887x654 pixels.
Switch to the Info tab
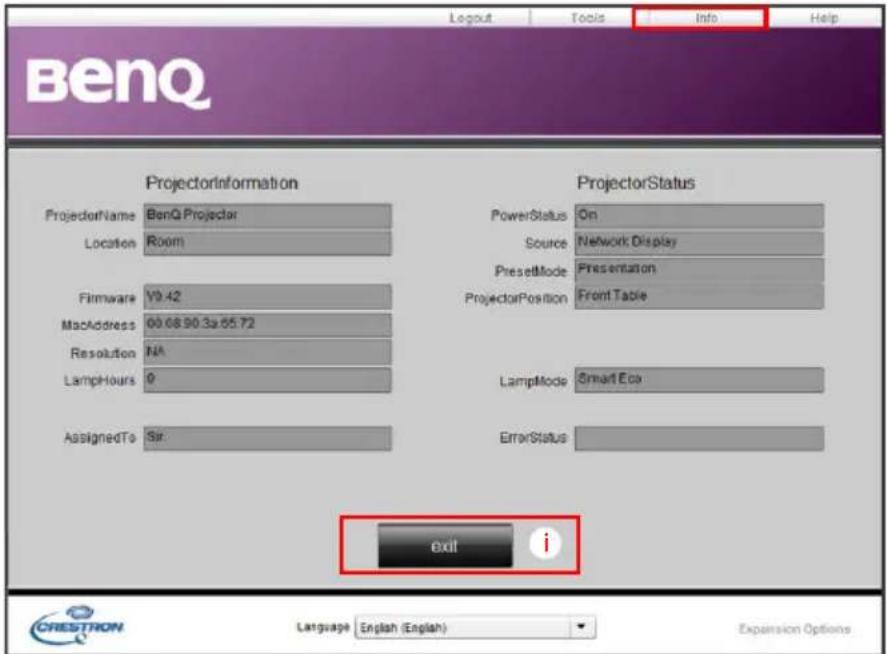(x=705, y=18)
